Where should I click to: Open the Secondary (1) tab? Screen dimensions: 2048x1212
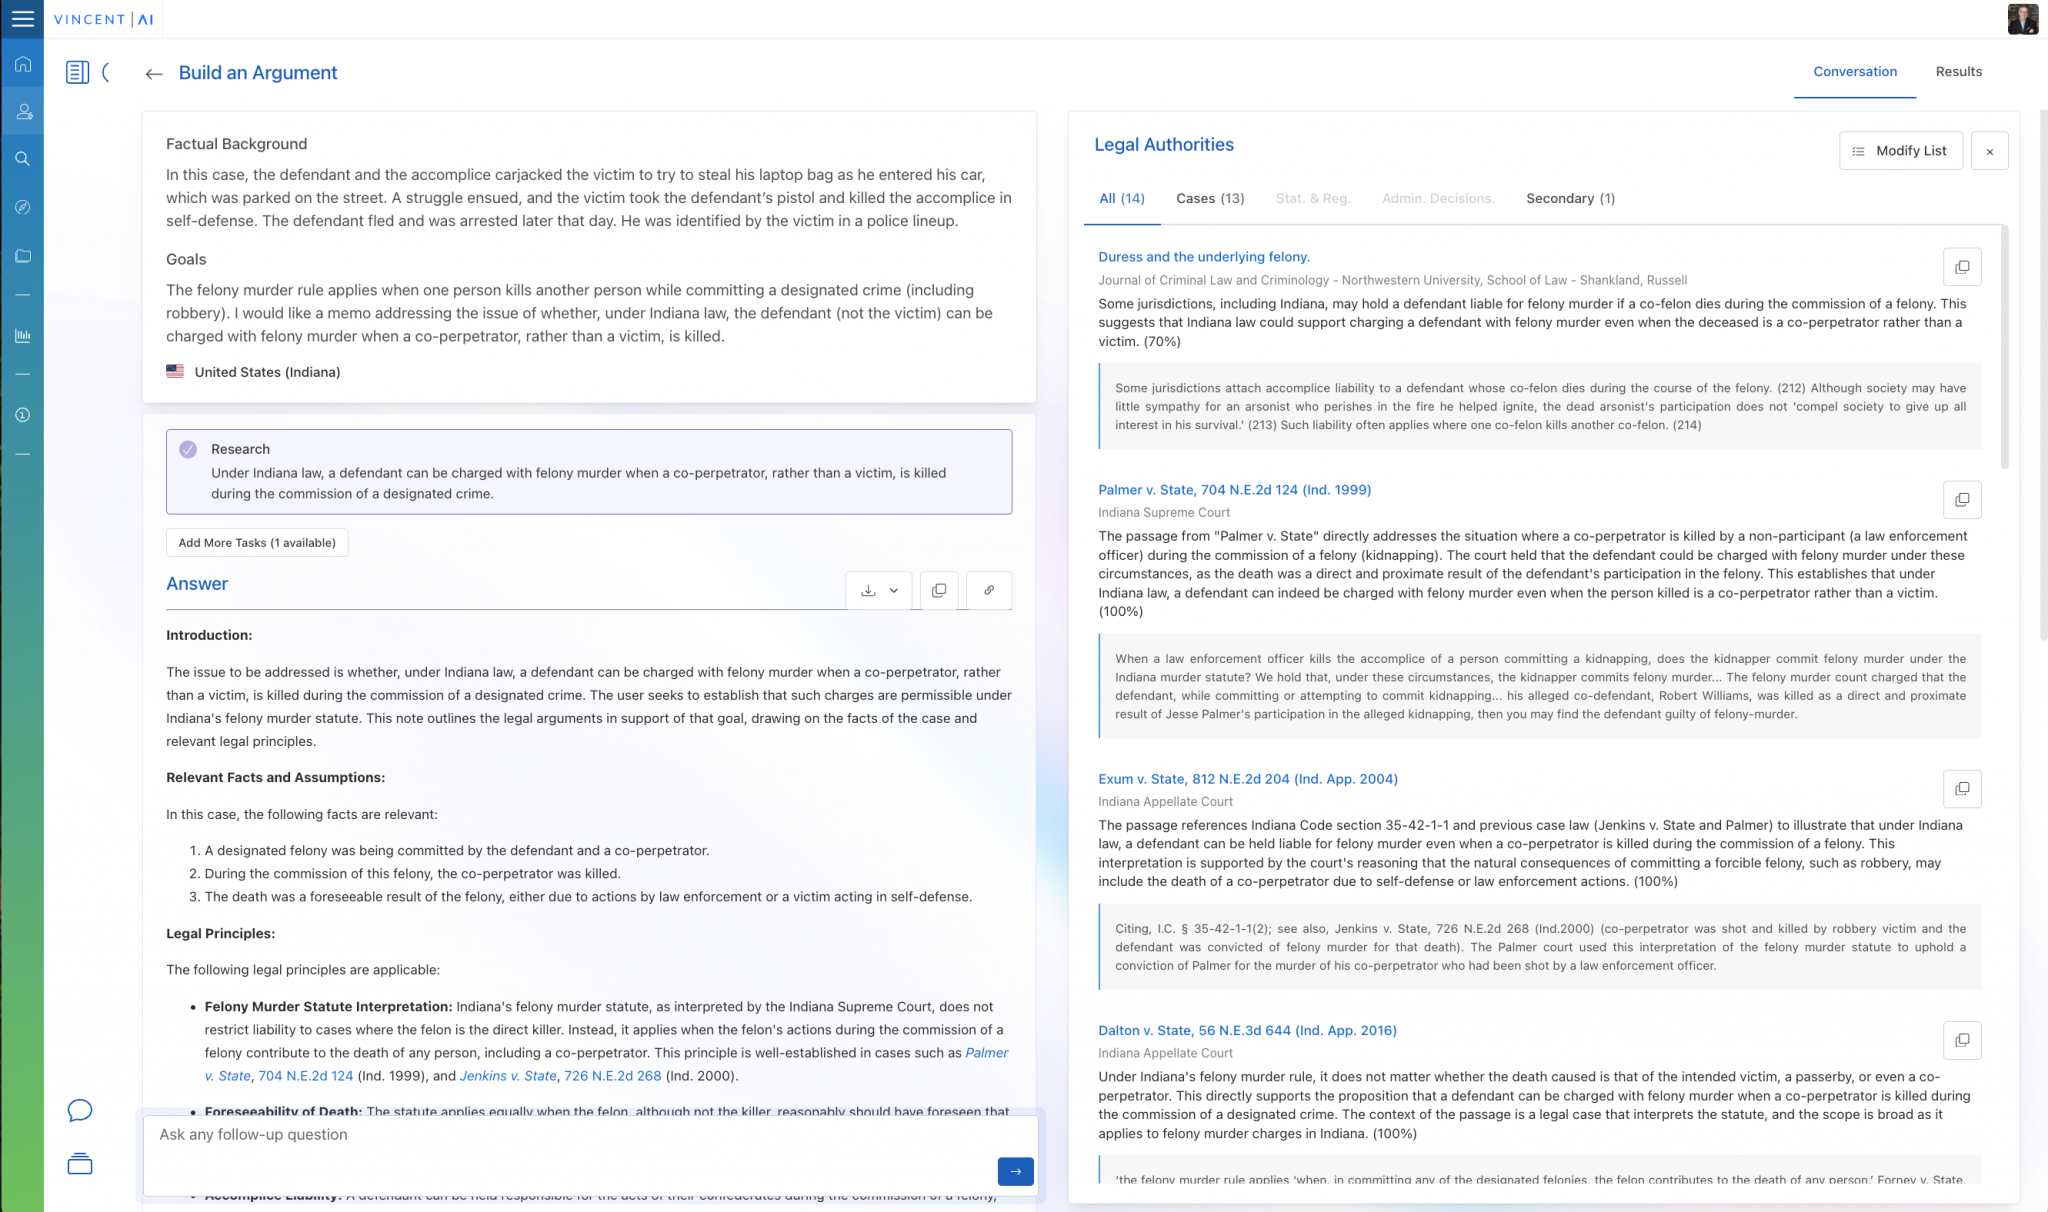pos(1569,198)
